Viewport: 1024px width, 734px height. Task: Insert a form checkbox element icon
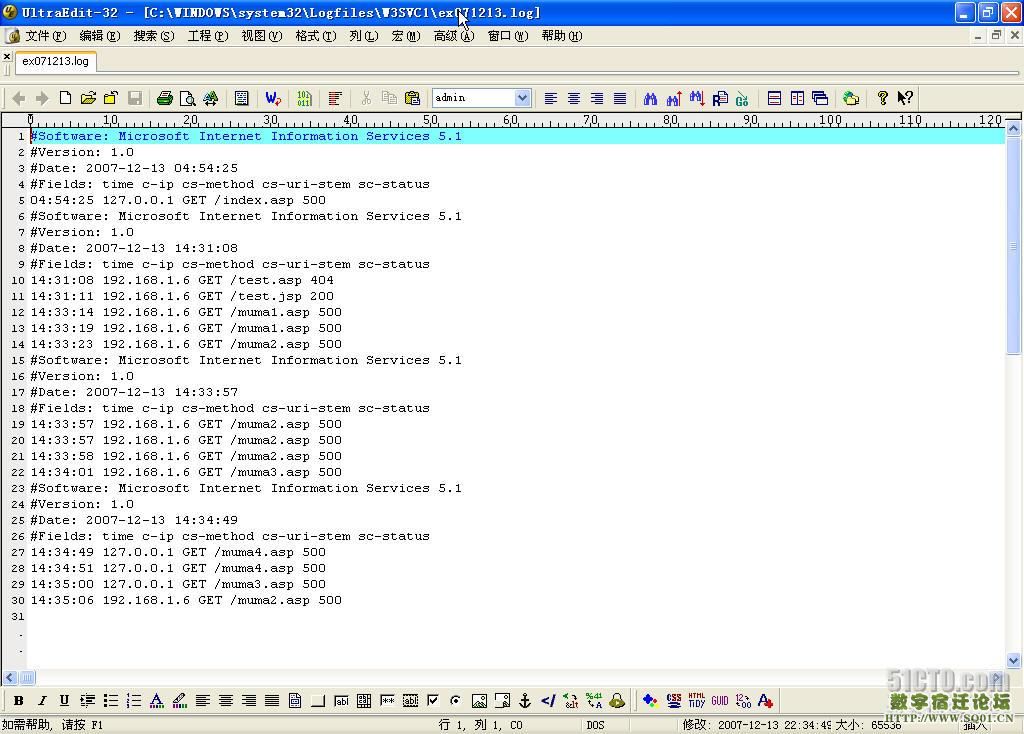(x=432, y=701)
